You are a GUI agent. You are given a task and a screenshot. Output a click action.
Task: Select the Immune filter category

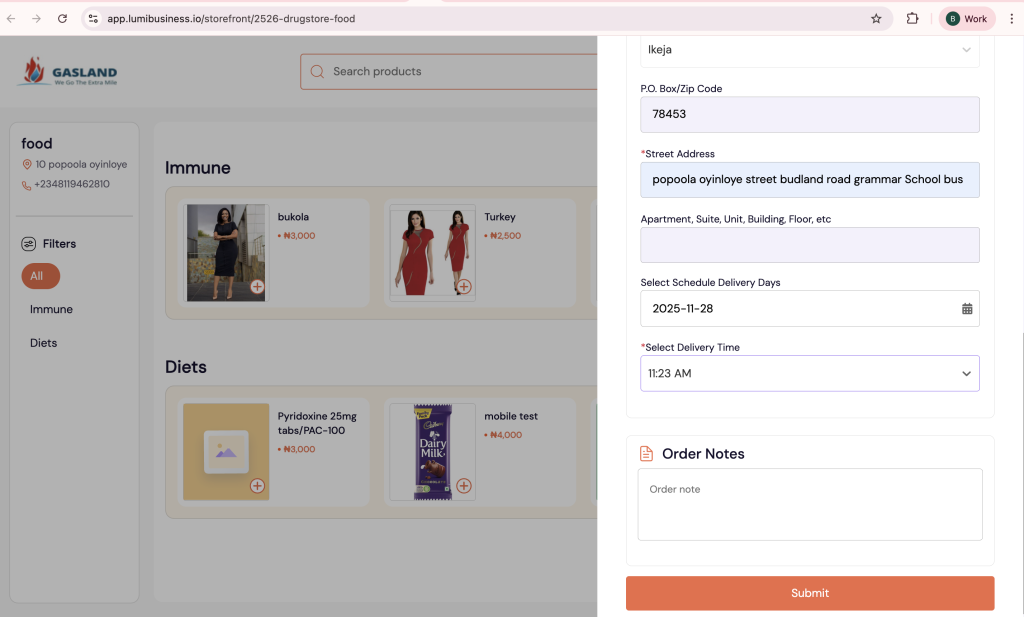pos(51,309)
